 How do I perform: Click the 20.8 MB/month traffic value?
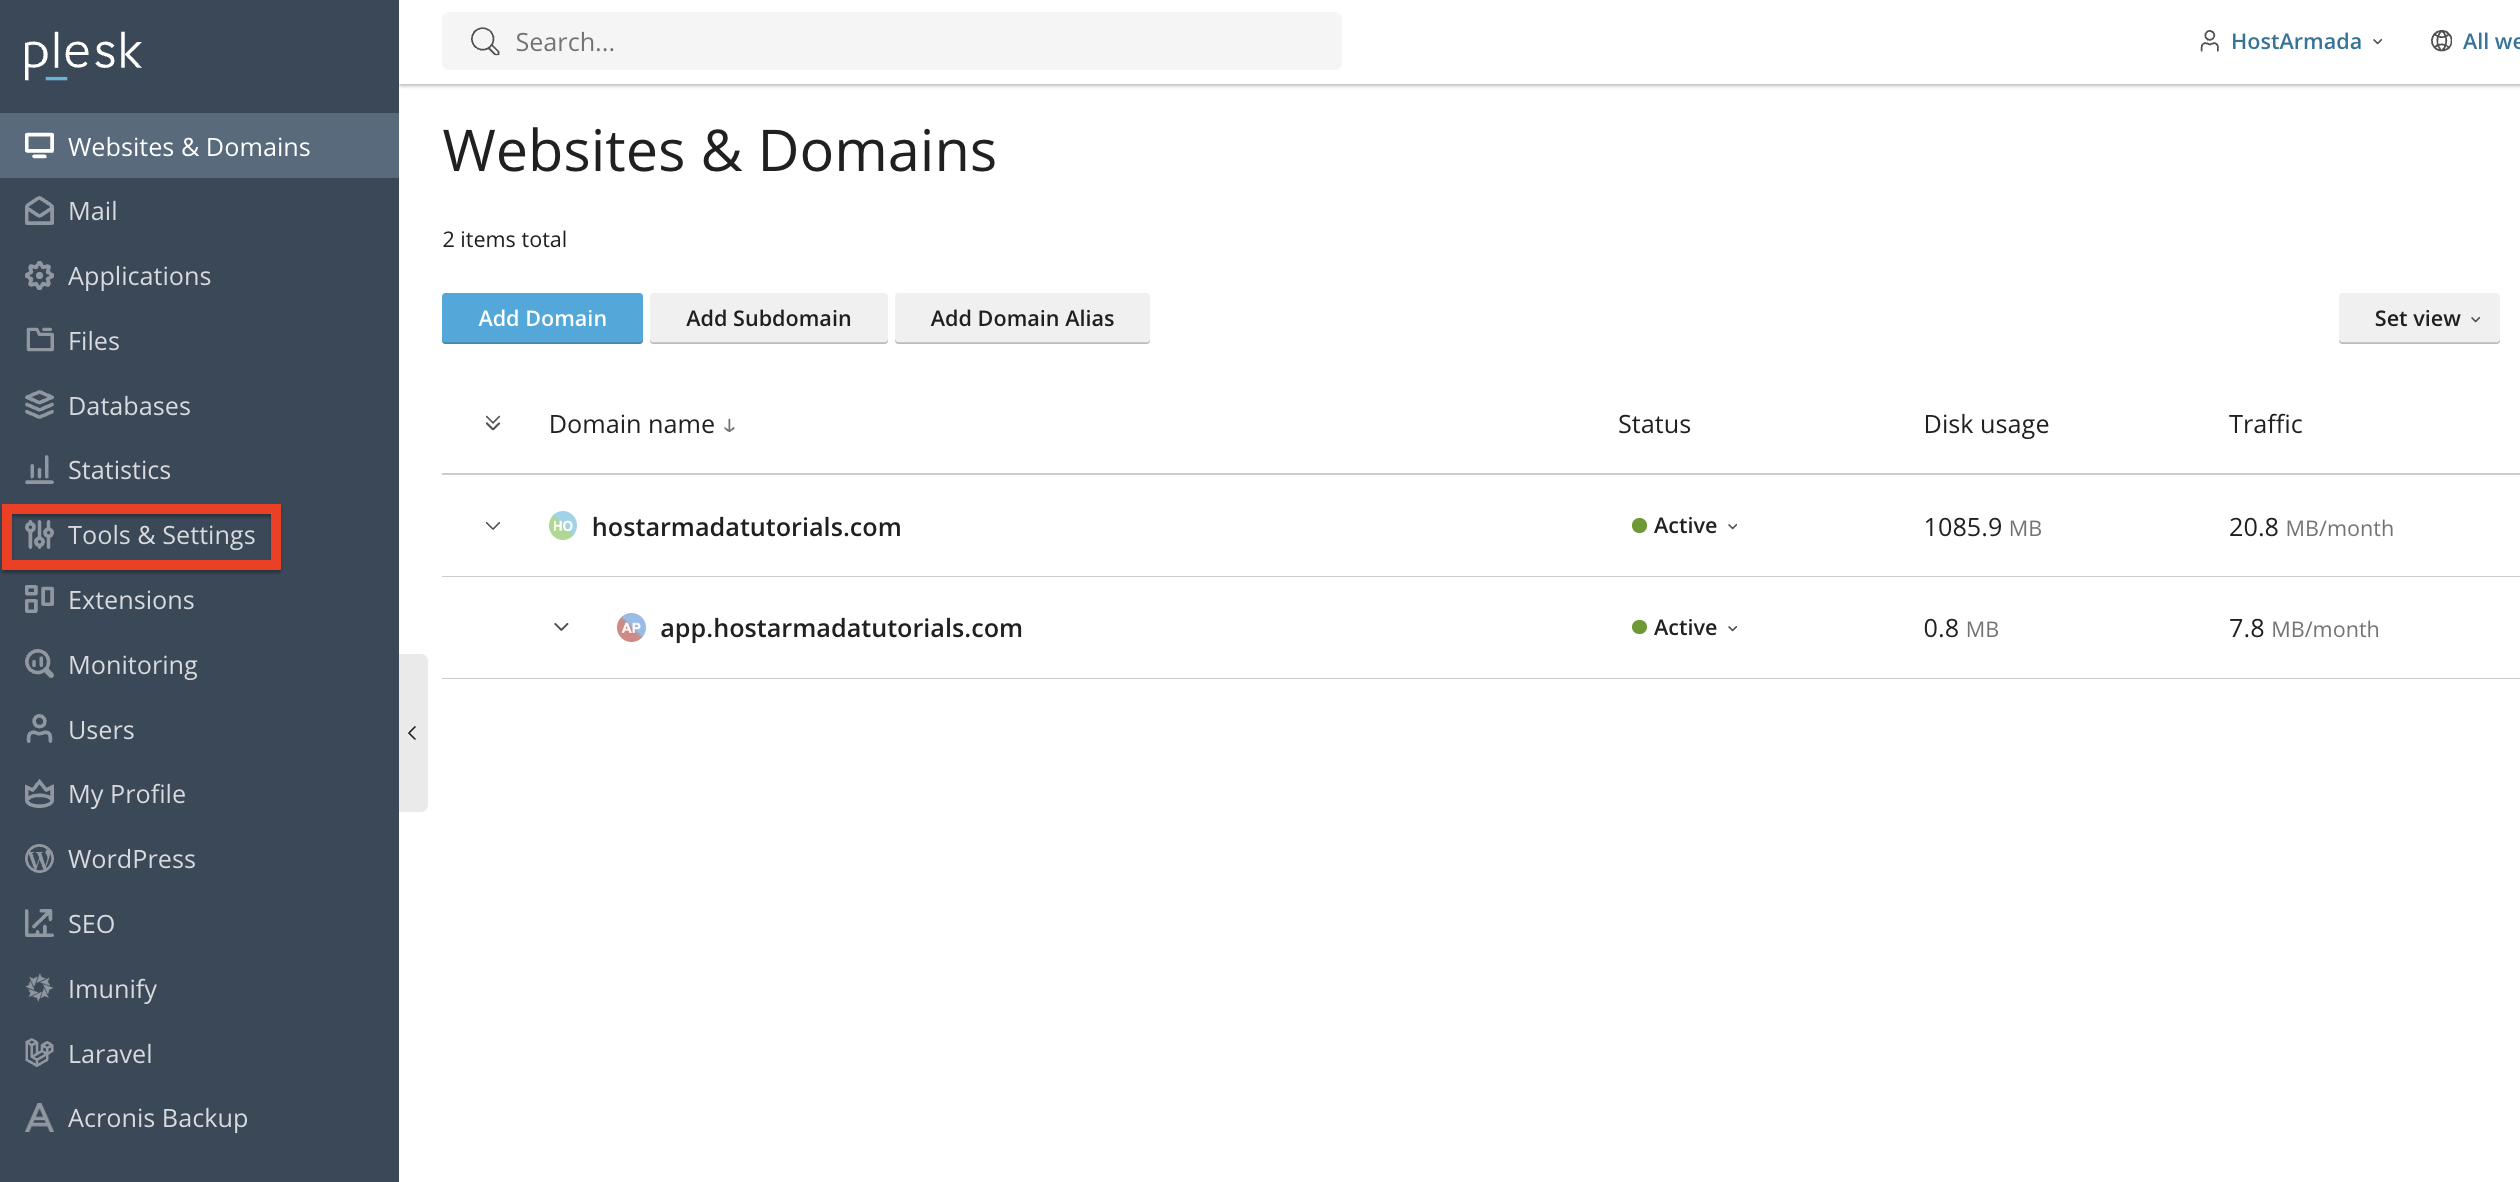[x=2311, y=527]
